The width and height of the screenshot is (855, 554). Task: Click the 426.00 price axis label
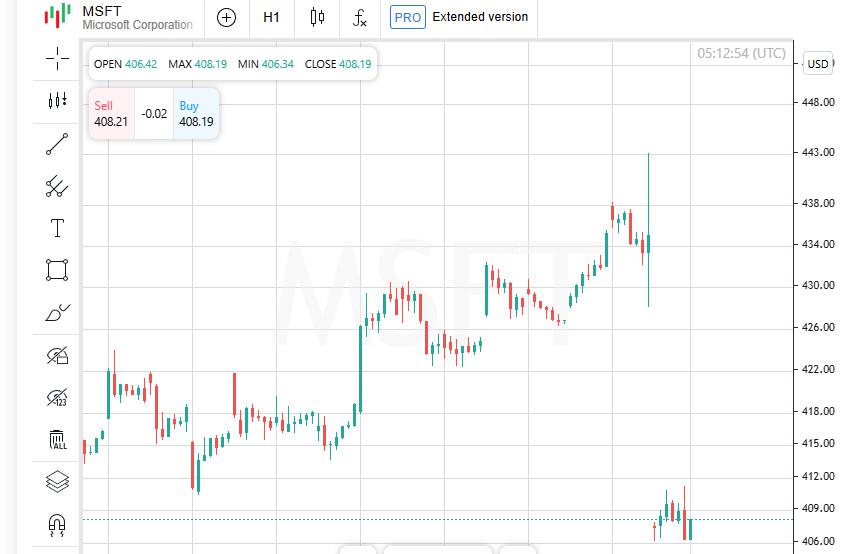click(818, 327)
